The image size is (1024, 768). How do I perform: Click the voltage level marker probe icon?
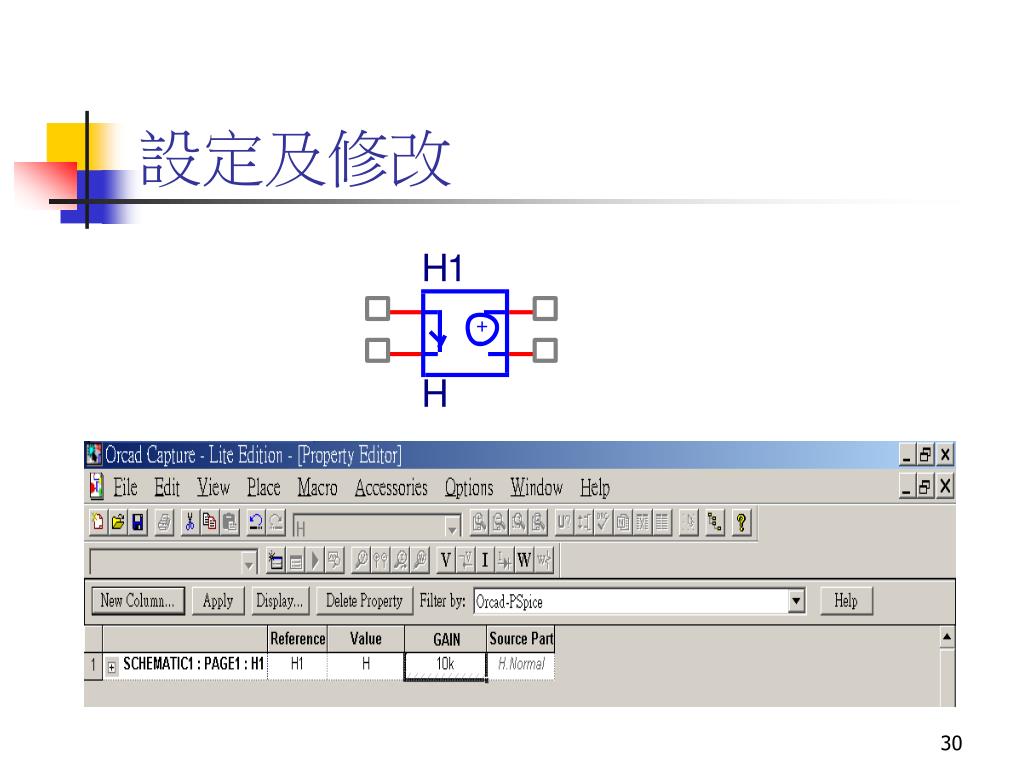click(360, 560)
